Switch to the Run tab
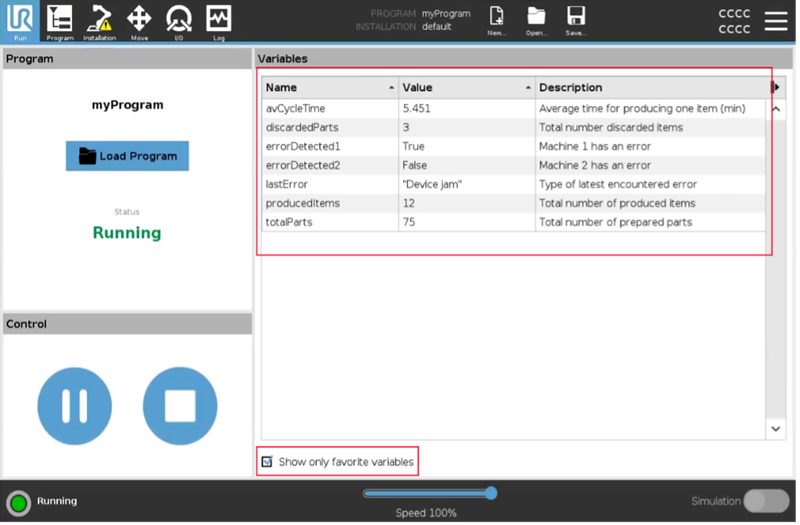 [x=20, y=21]
